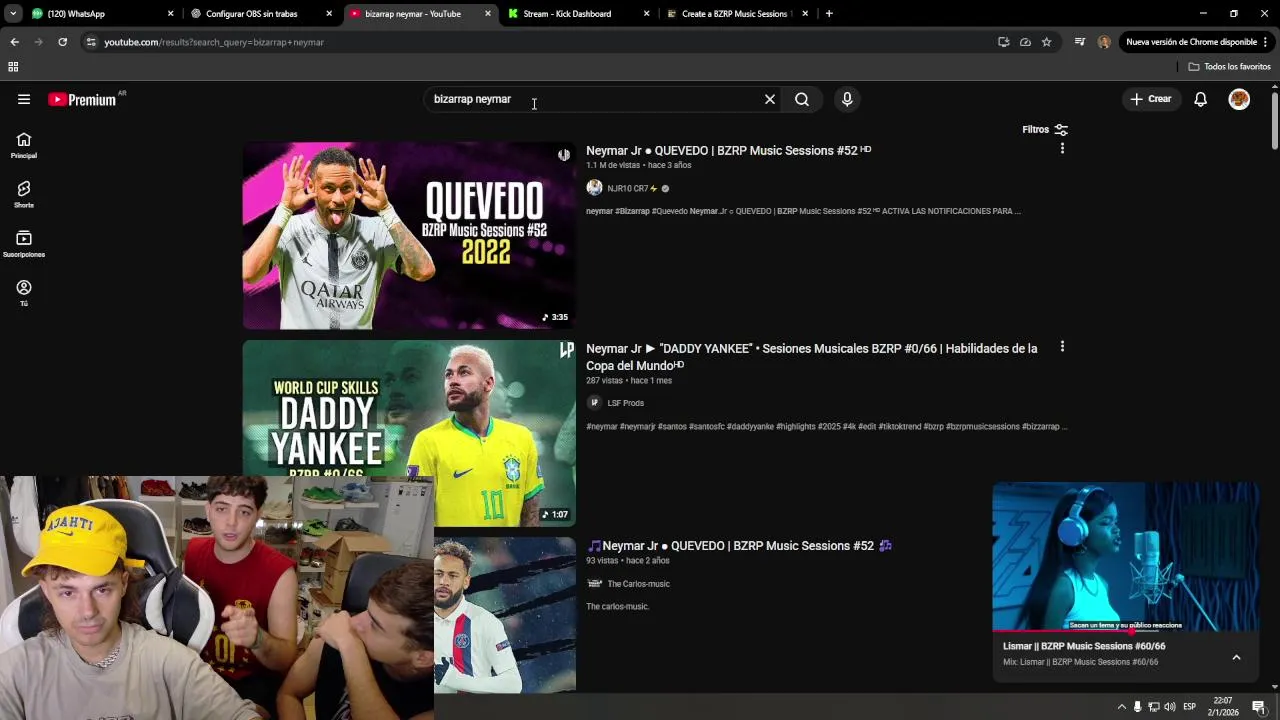Open the Windows notification center
This screenshot has height=720, width=1280.
[1258, 707]
